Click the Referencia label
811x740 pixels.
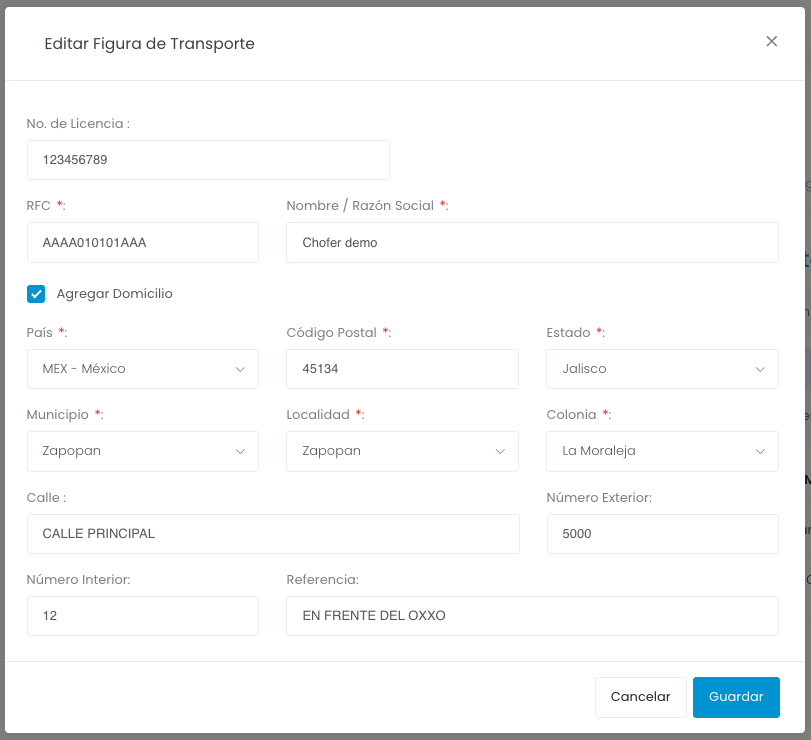point(322,580)
